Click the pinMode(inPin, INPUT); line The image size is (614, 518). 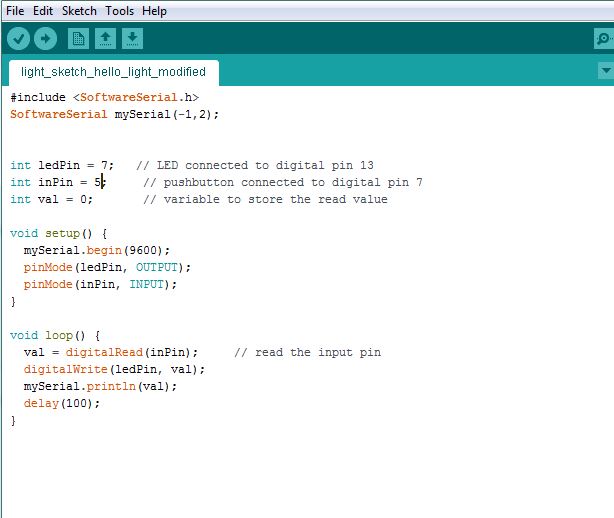coord(100,284)
